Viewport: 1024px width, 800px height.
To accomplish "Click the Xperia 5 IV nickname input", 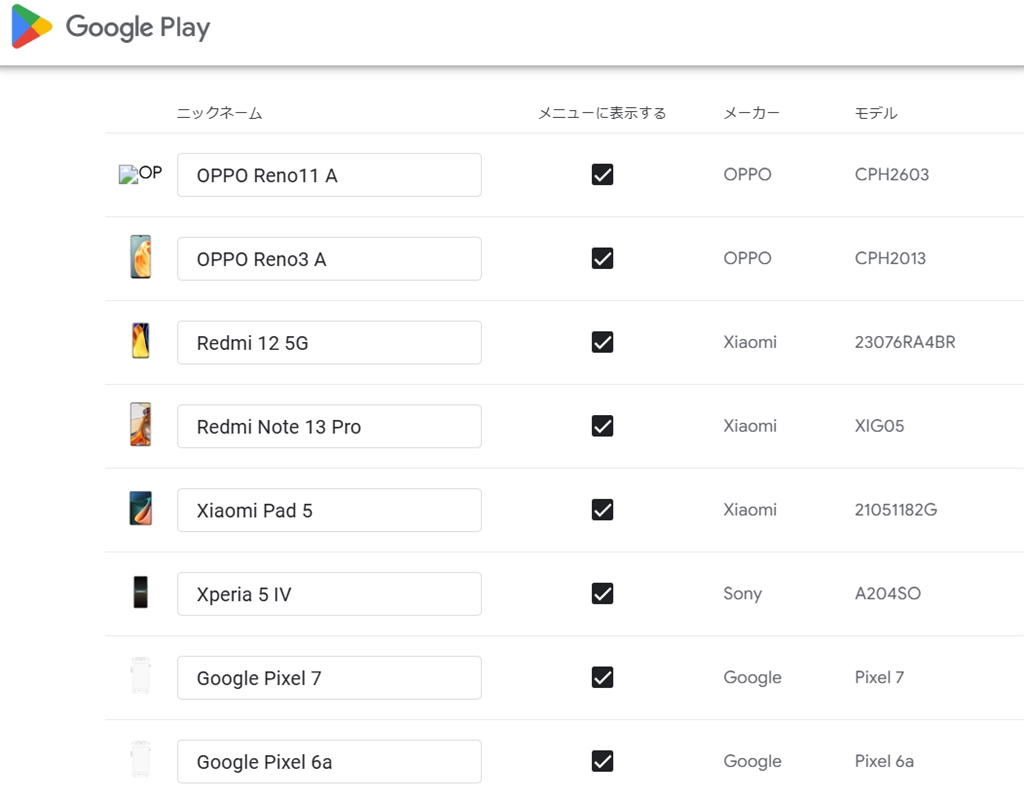I will pyautogui.click(x=329, y=594).
